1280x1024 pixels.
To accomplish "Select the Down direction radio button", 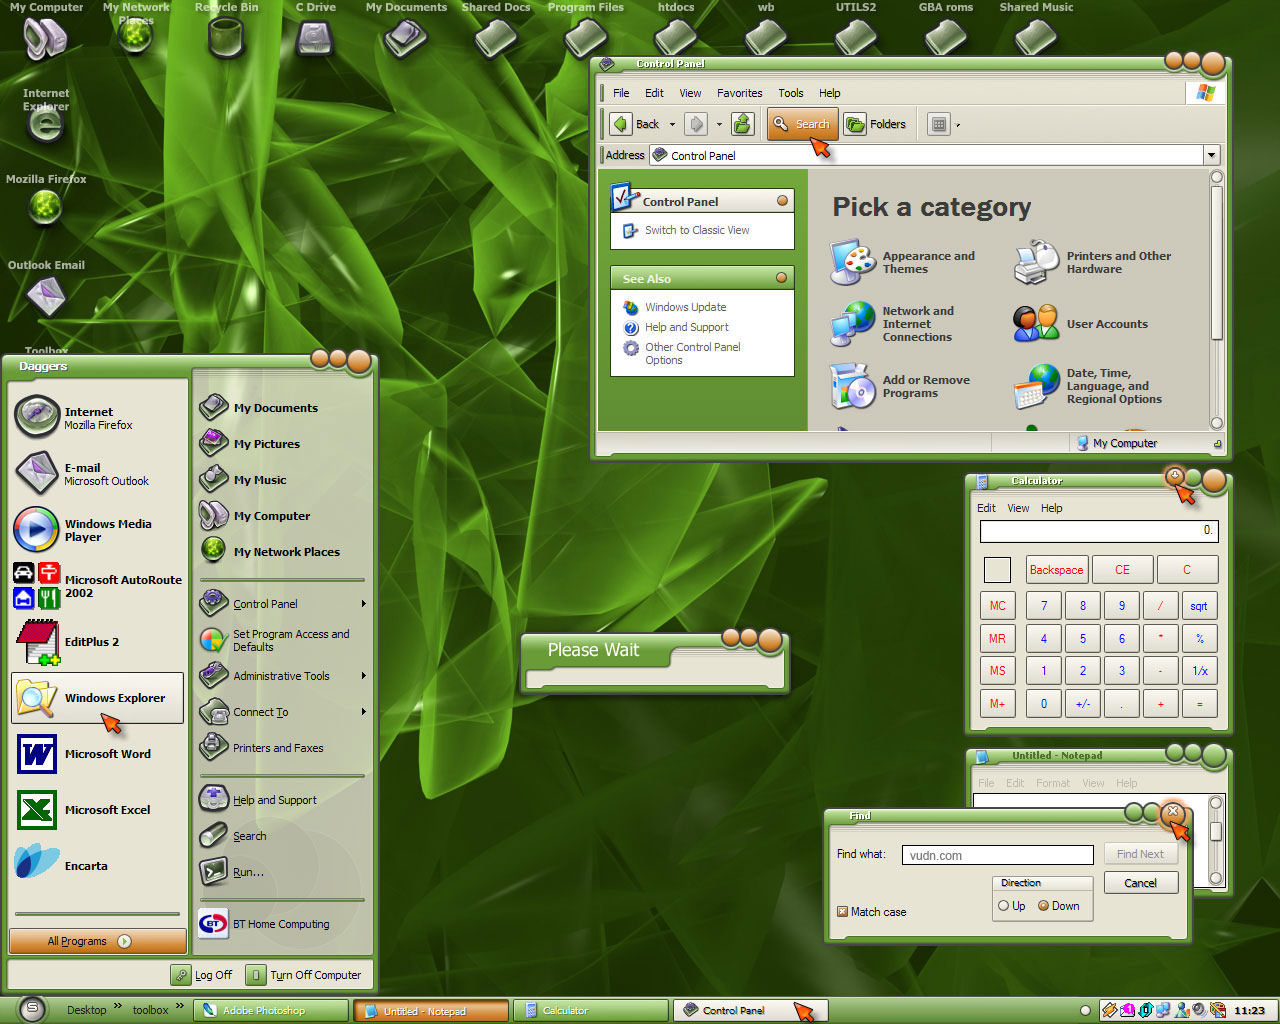I will [1043, 906].
